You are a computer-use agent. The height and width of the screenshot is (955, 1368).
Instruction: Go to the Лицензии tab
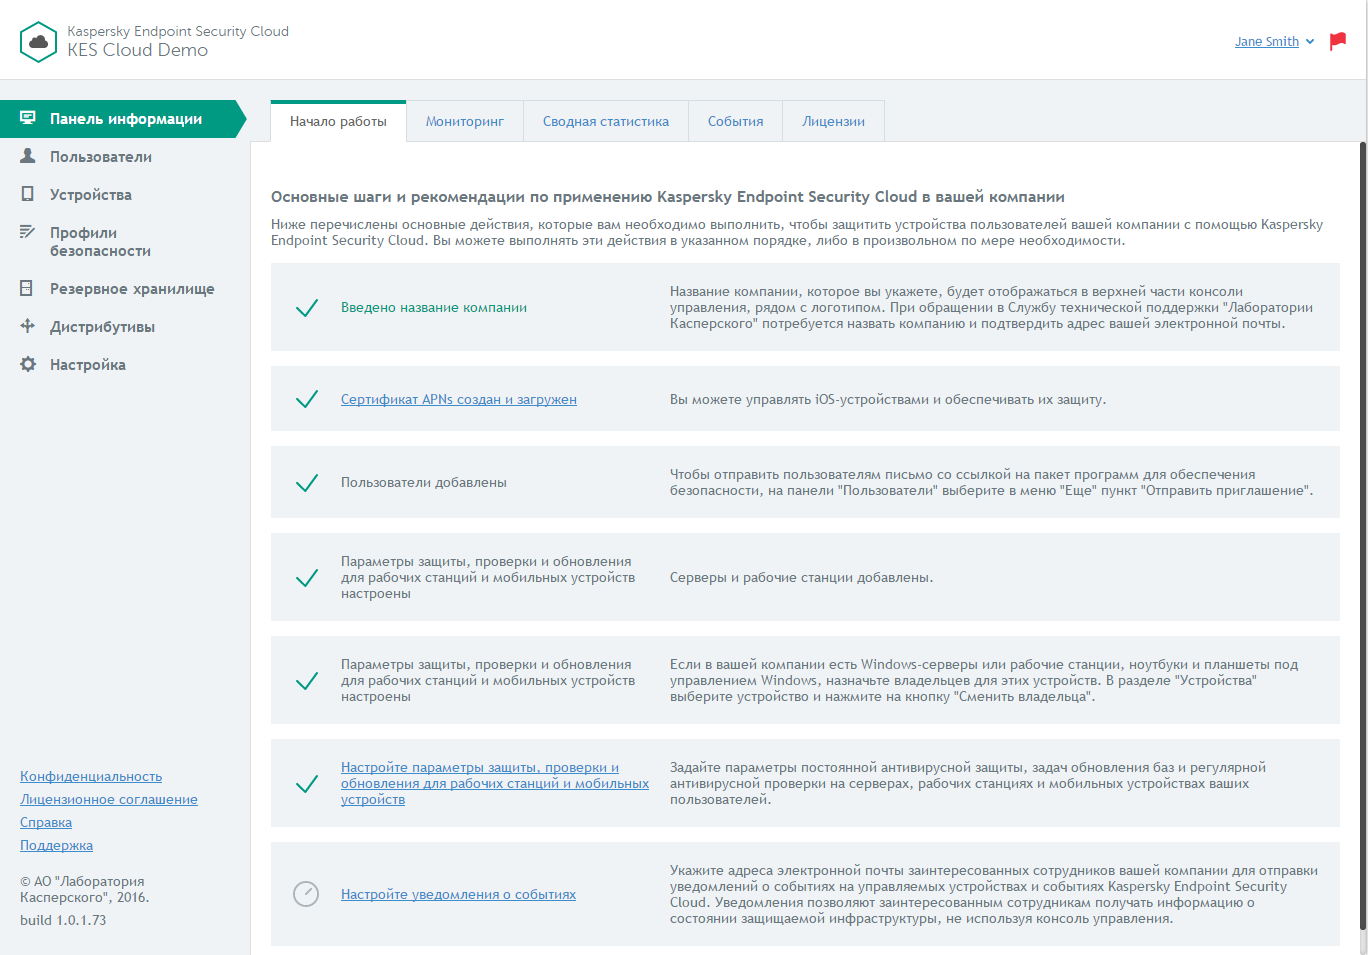click(x=833, y=121)
